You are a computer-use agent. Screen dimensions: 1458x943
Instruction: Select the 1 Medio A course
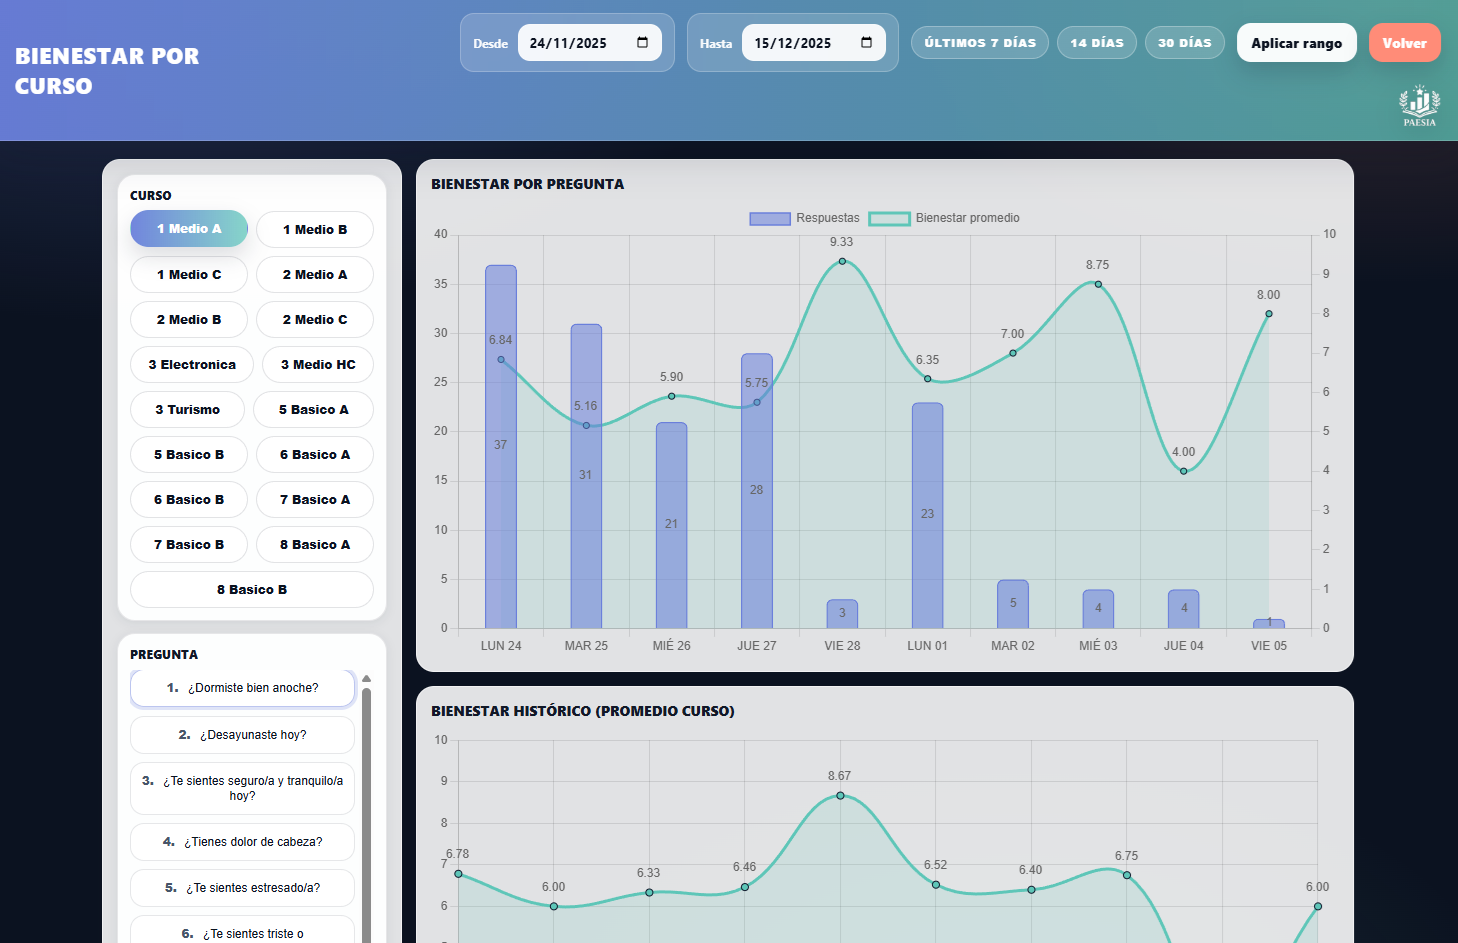[189, 229]
